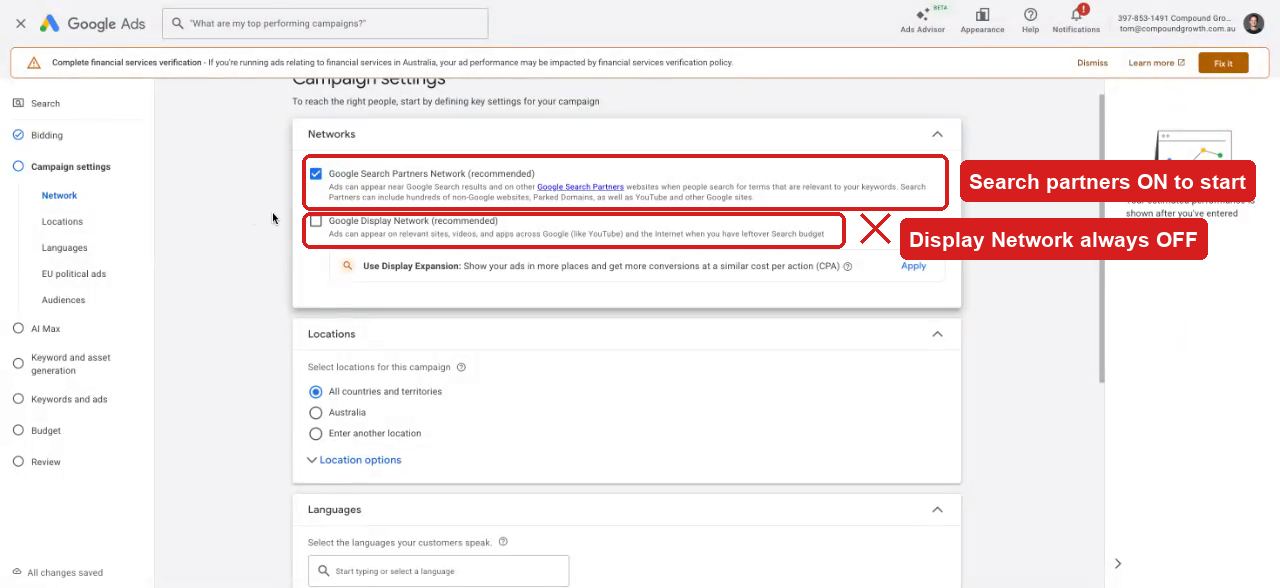Go to Locations subsection

point(62,222)
